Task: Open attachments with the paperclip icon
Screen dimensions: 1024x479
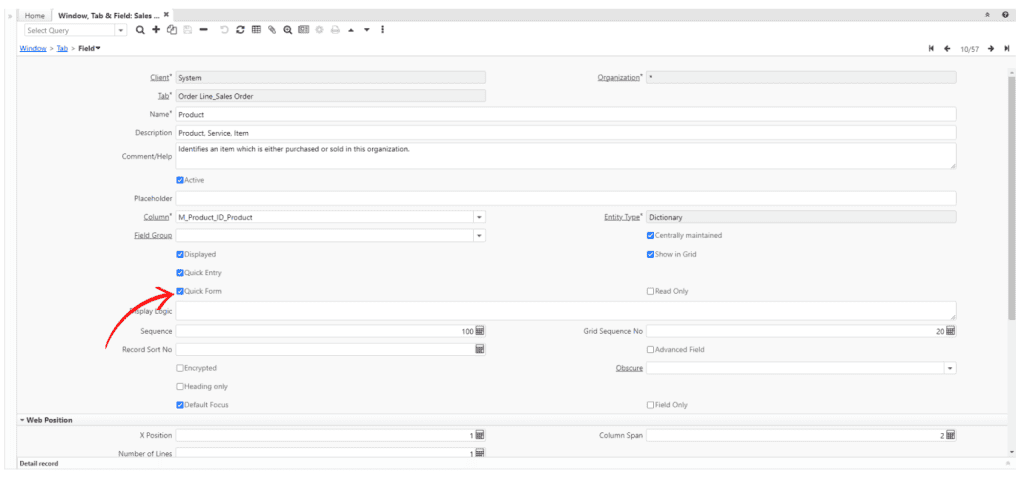Action: 271,30
